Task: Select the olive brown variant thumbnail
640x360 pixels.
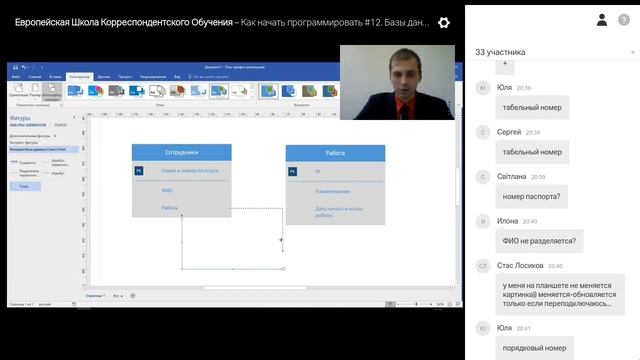Action: tap(309, 91)
